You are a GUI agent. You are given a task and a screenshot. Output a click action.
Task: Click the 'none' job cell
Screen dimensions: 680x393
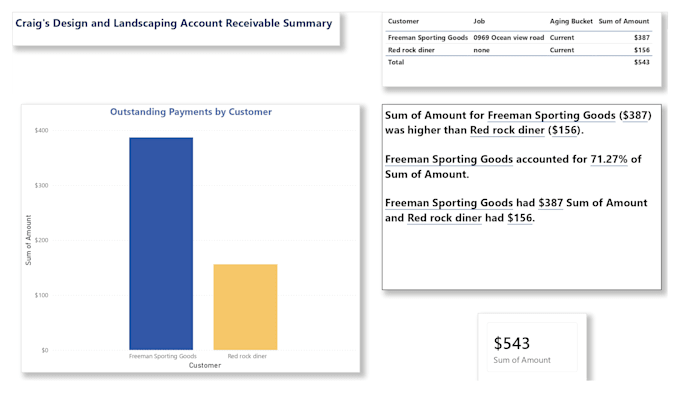481,50
